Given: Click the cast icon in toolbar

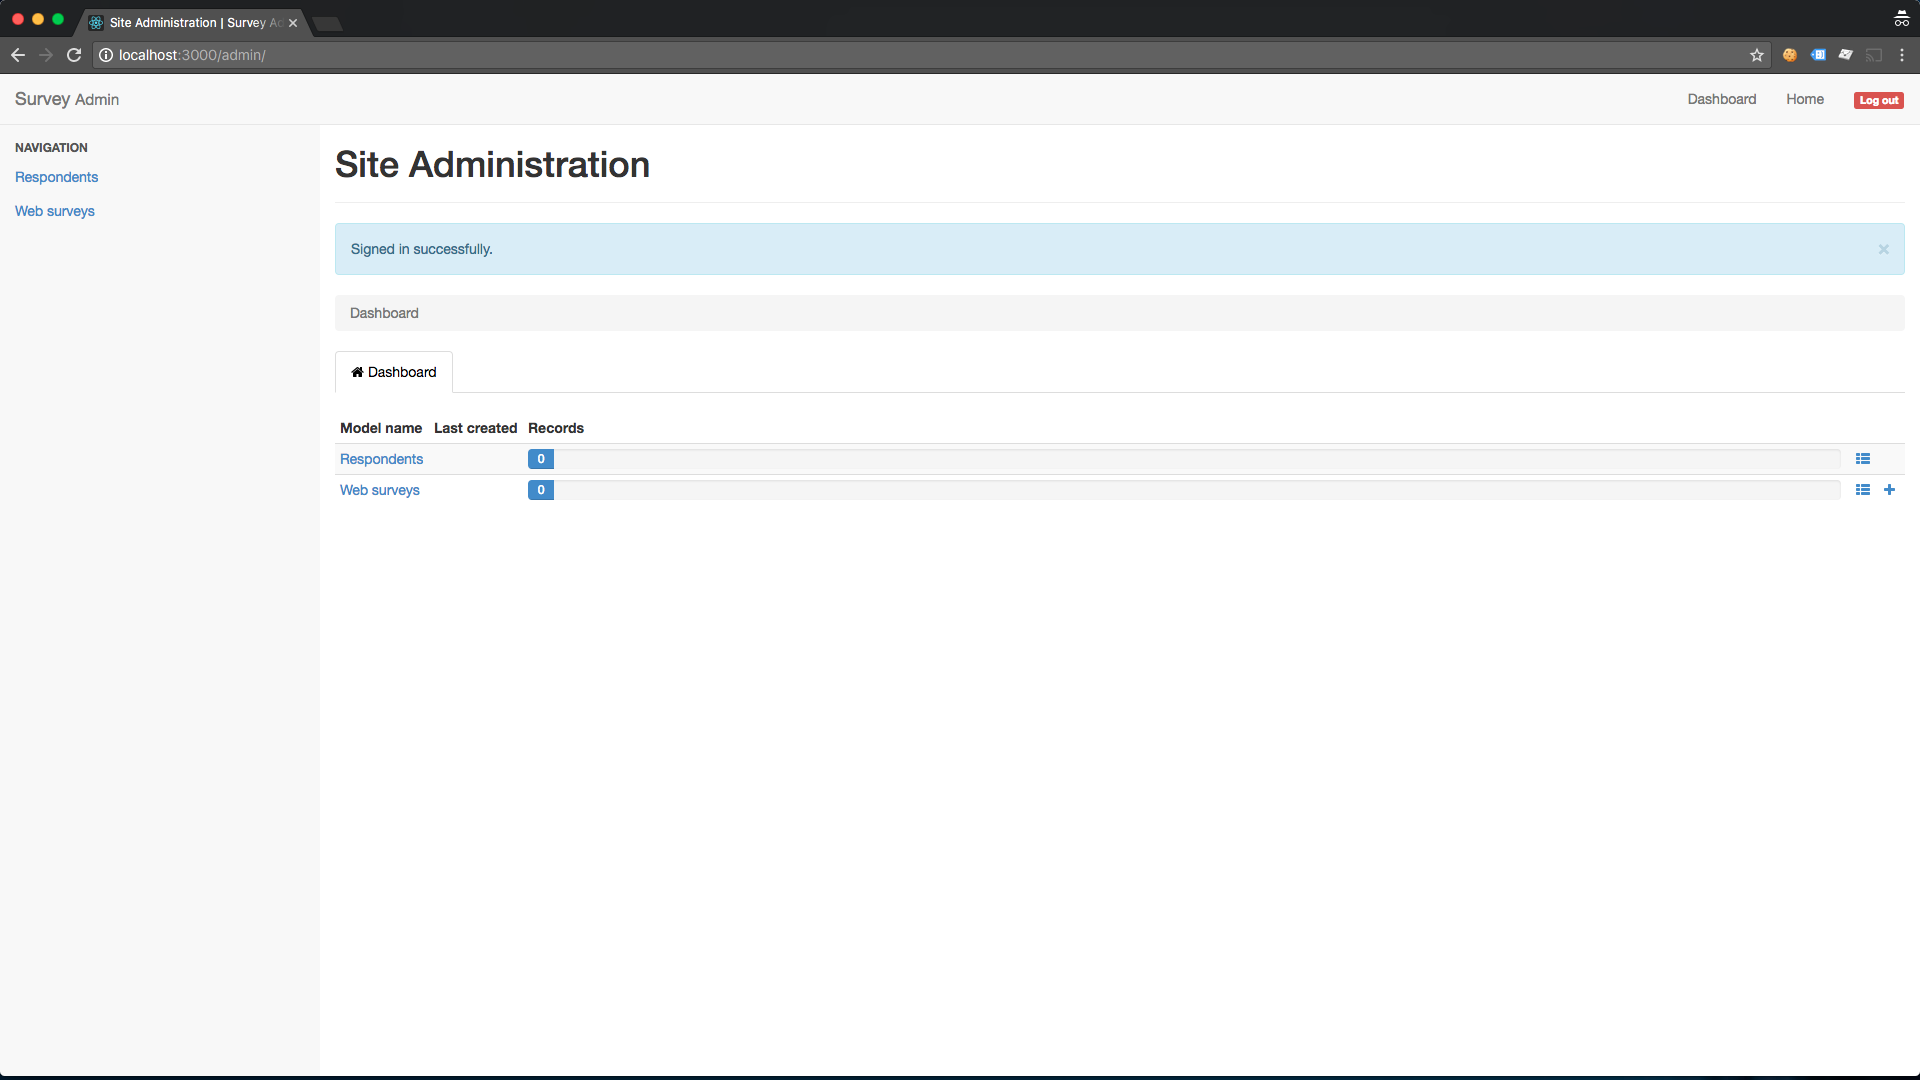Looking at the screenshot, I should (x=1874, y=55).
